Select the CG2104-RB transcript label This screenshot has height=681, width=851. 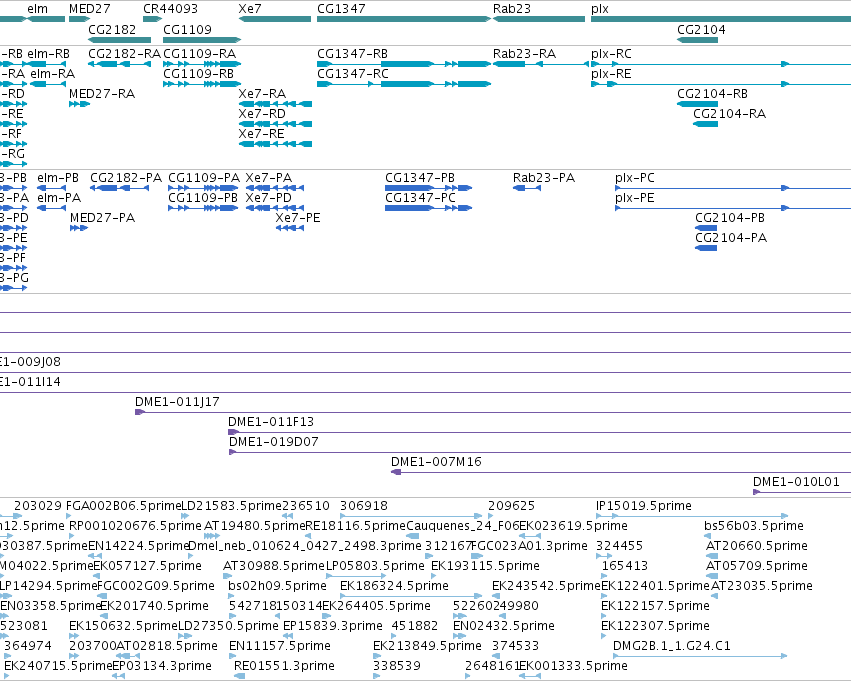[x=712, y=94]
